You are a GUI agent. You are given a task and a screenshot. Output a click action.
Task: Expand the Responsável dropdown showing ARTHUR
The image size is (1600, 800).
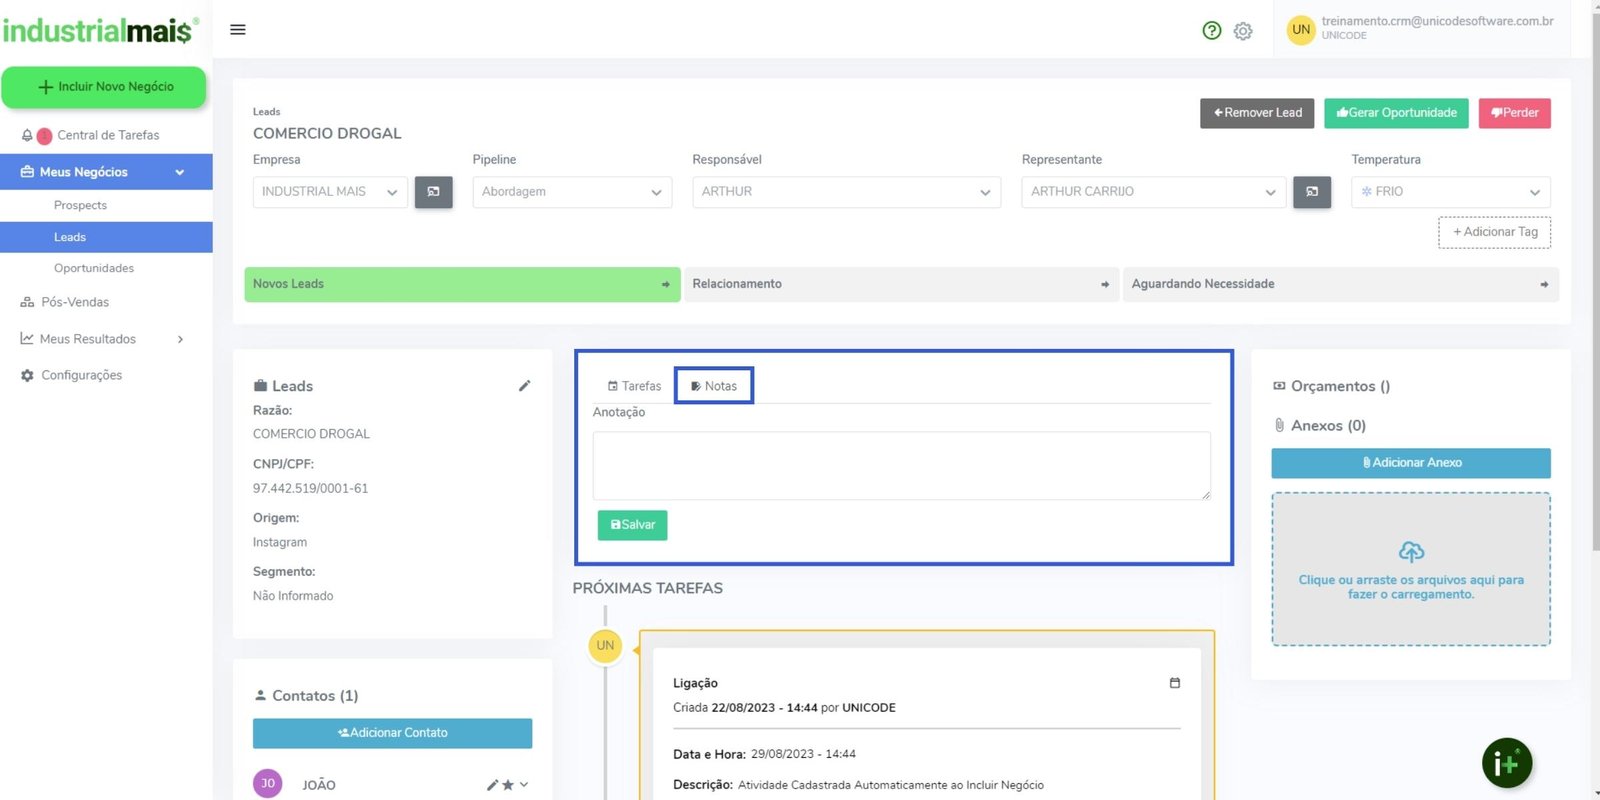[846, 192]
